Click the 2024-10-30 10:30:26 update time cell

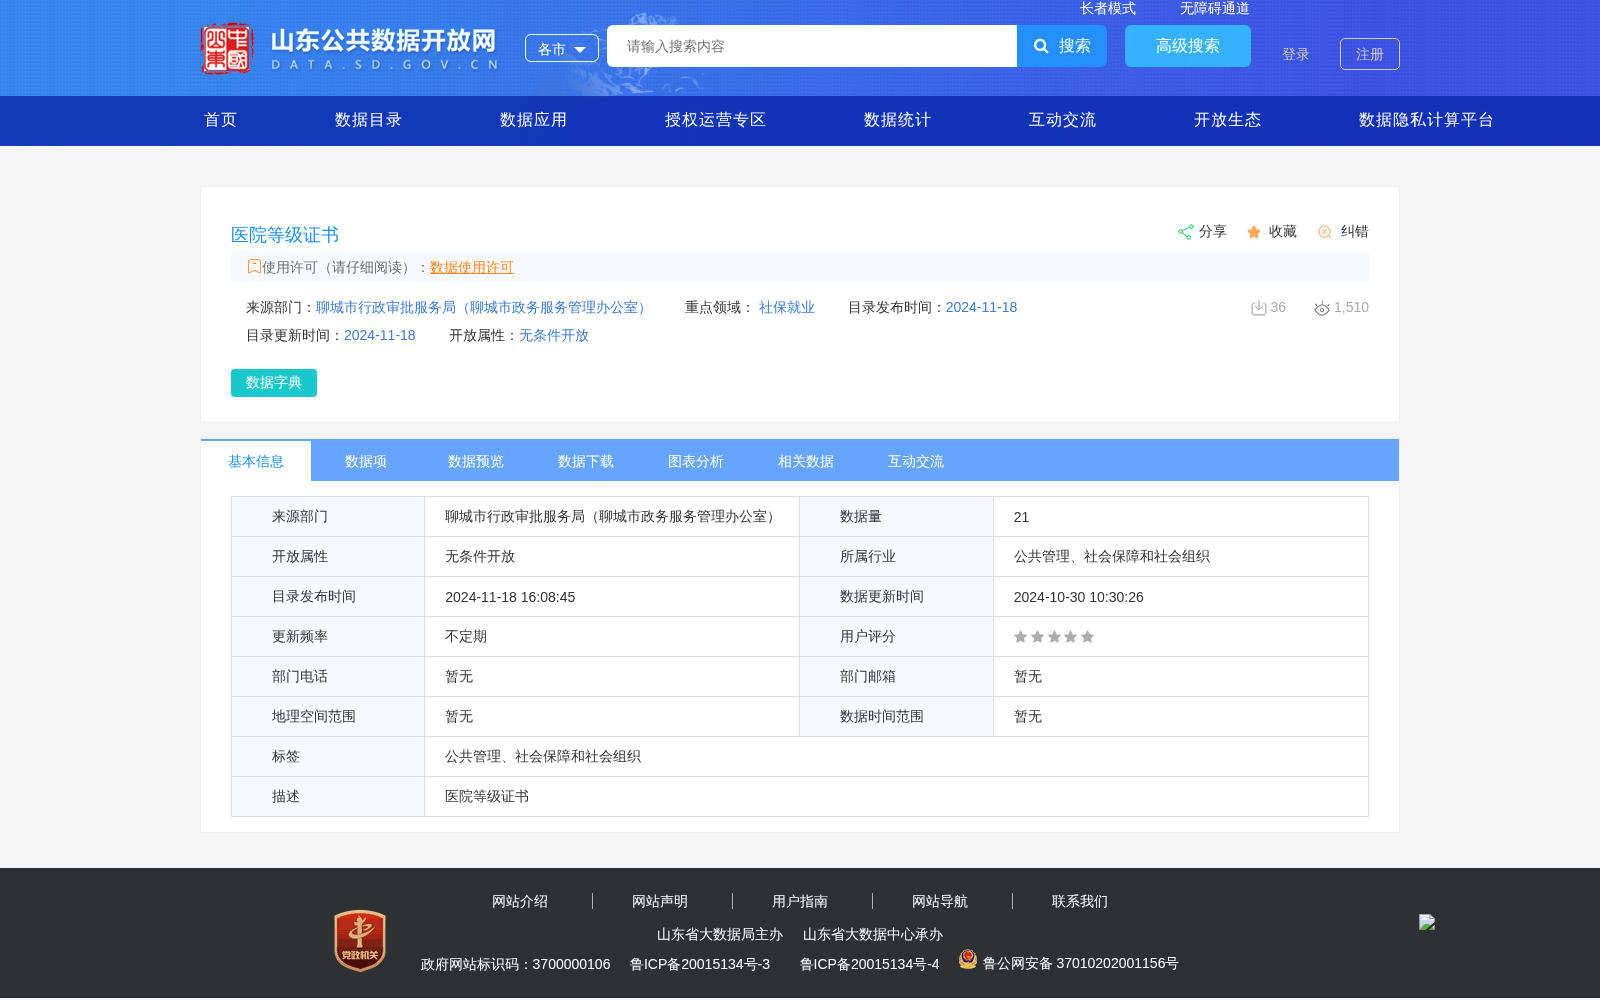pos(1180,597)
